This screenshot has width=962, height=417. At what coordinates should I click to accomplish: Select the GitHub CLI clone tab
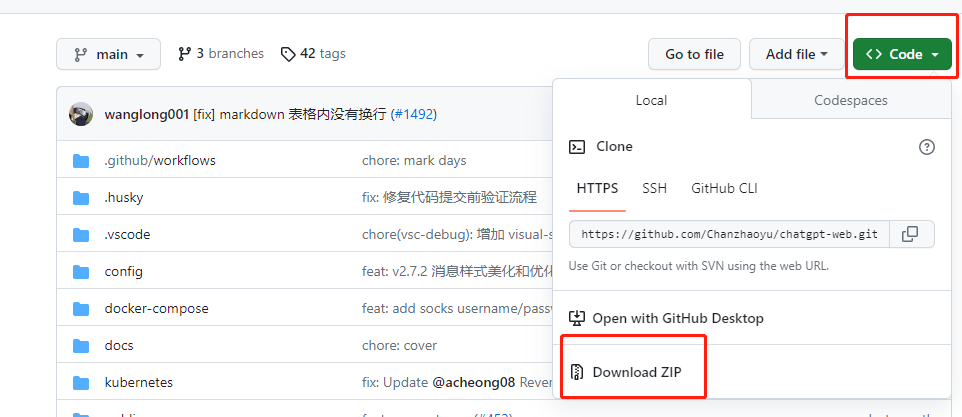pyautogui.click(x=725, y=188)
